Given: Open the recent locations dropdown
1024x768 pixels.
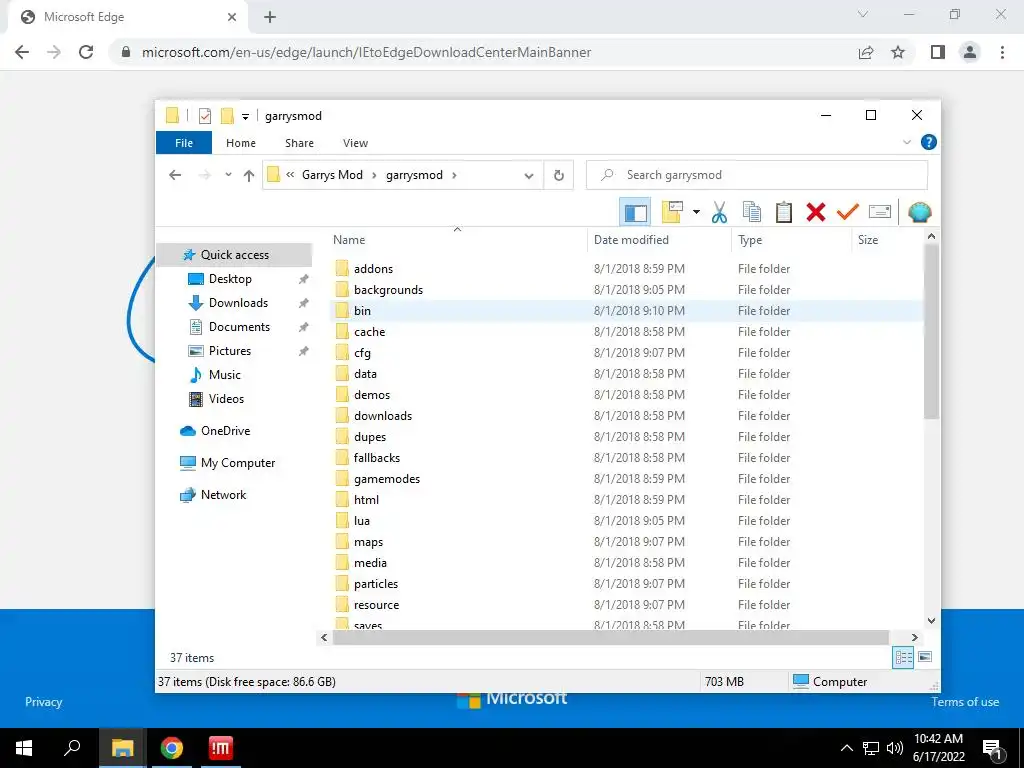Looking at the screenshot, I should [x=228, y=175].
